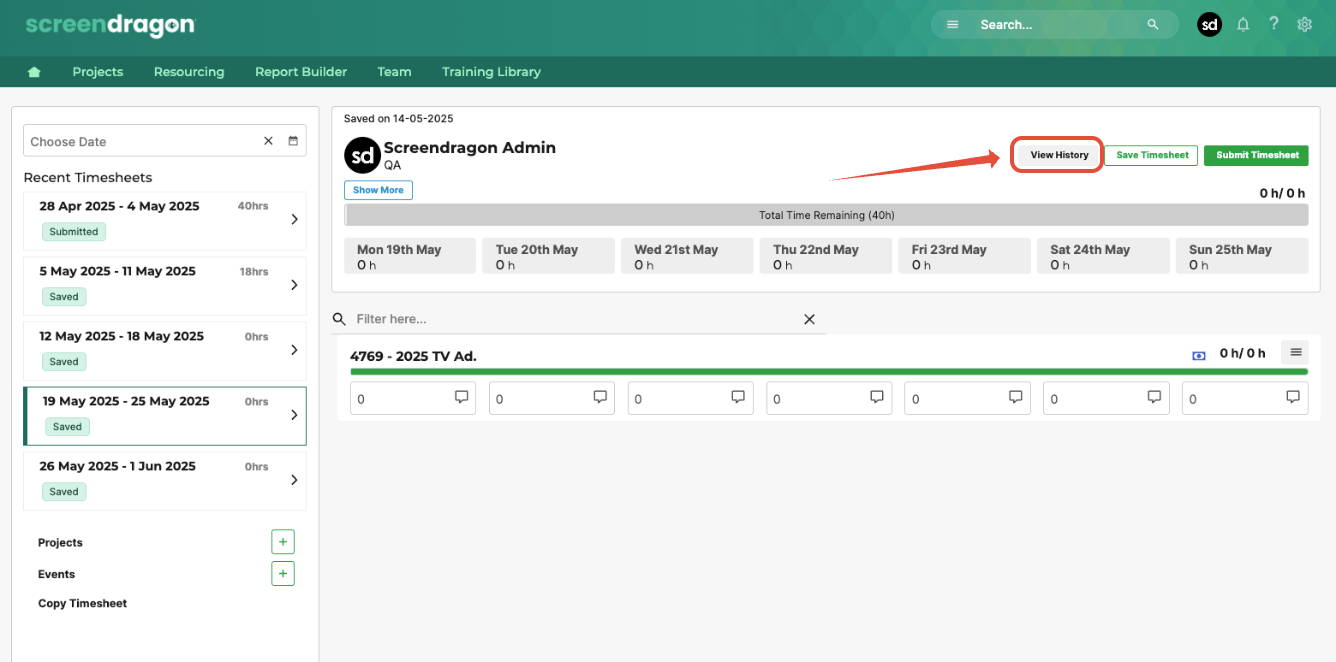Click the Show More button
The image size is (1336, 662).
(x=378, y=190)
